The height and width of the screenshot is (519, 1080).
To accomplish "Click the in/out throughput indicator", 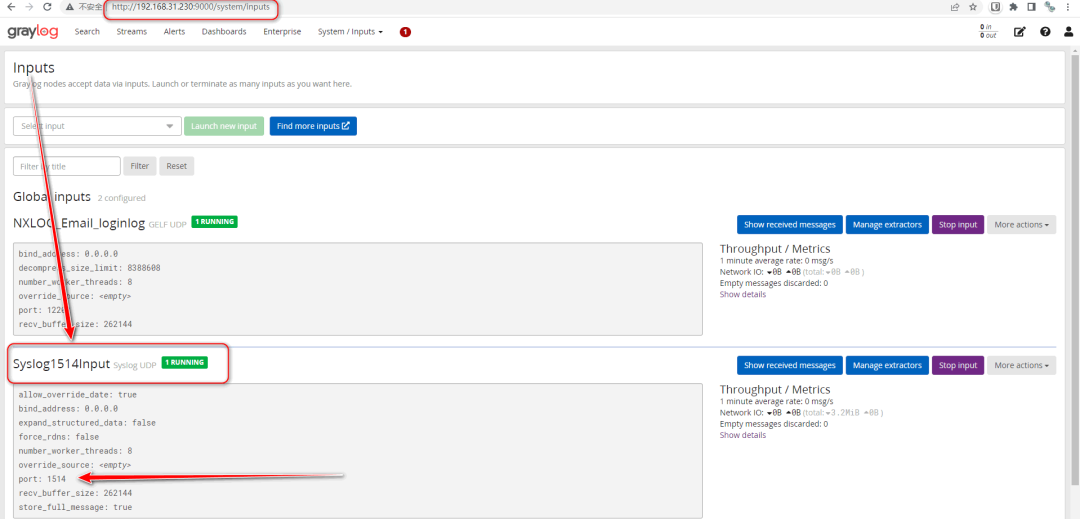I will pyautogui.click(x=988, y=31).
